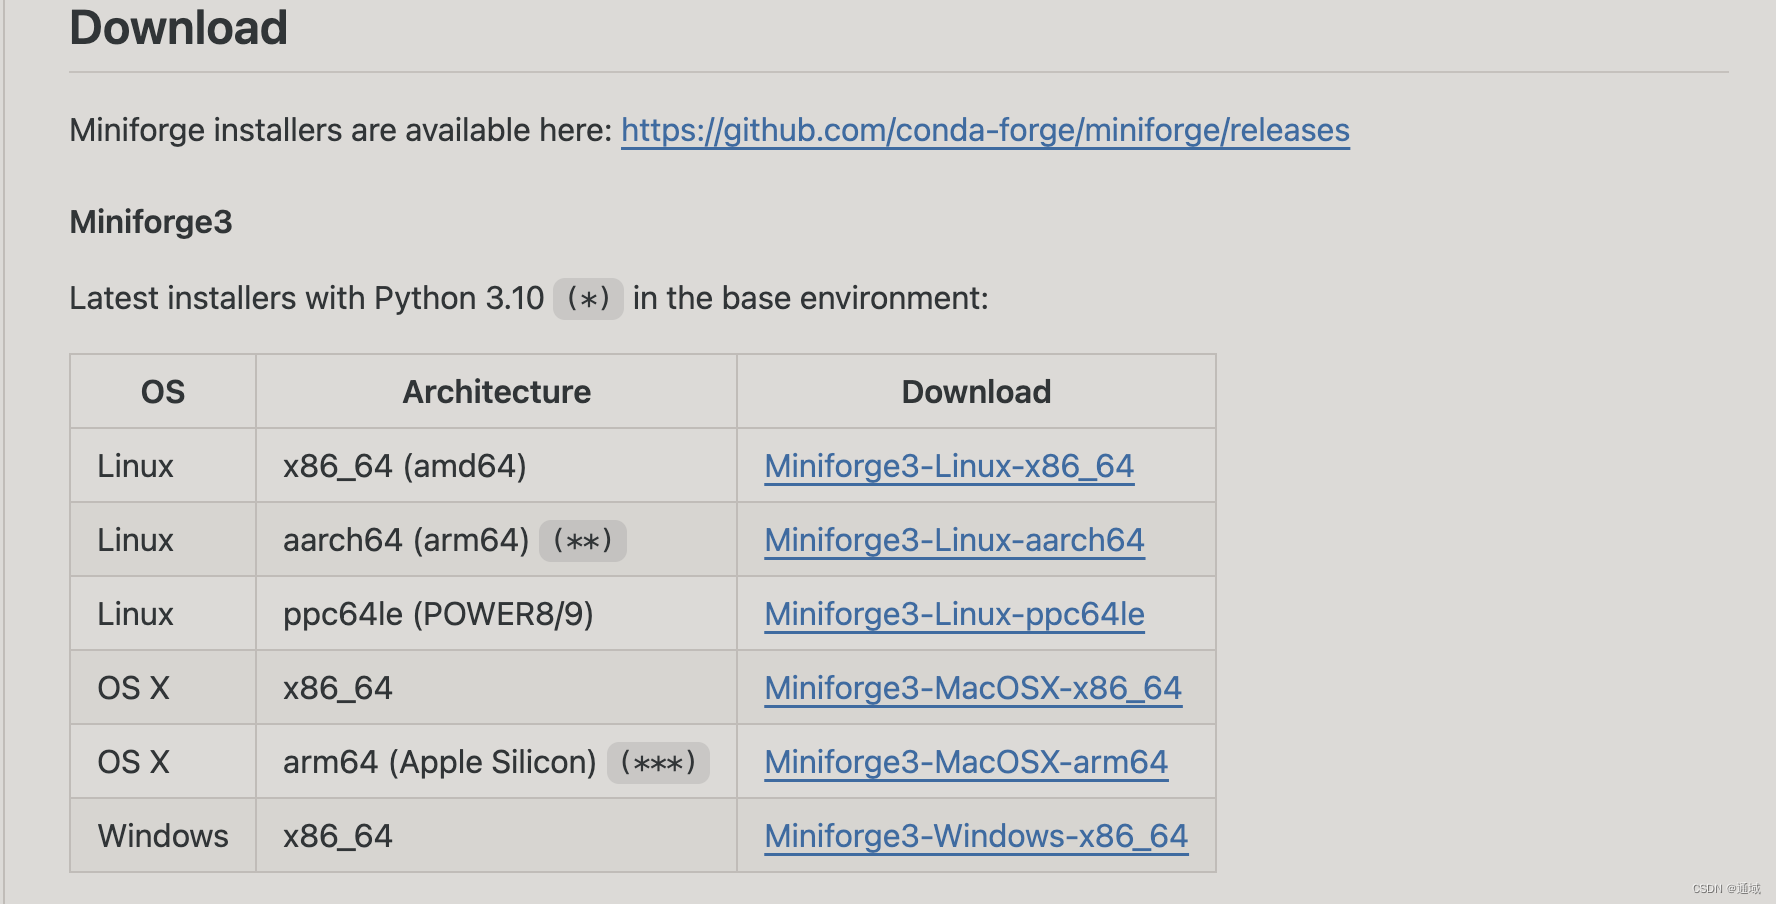
Task: Click the Miniforge3-Linux-x86_64 download link
Action: point(948,466)
